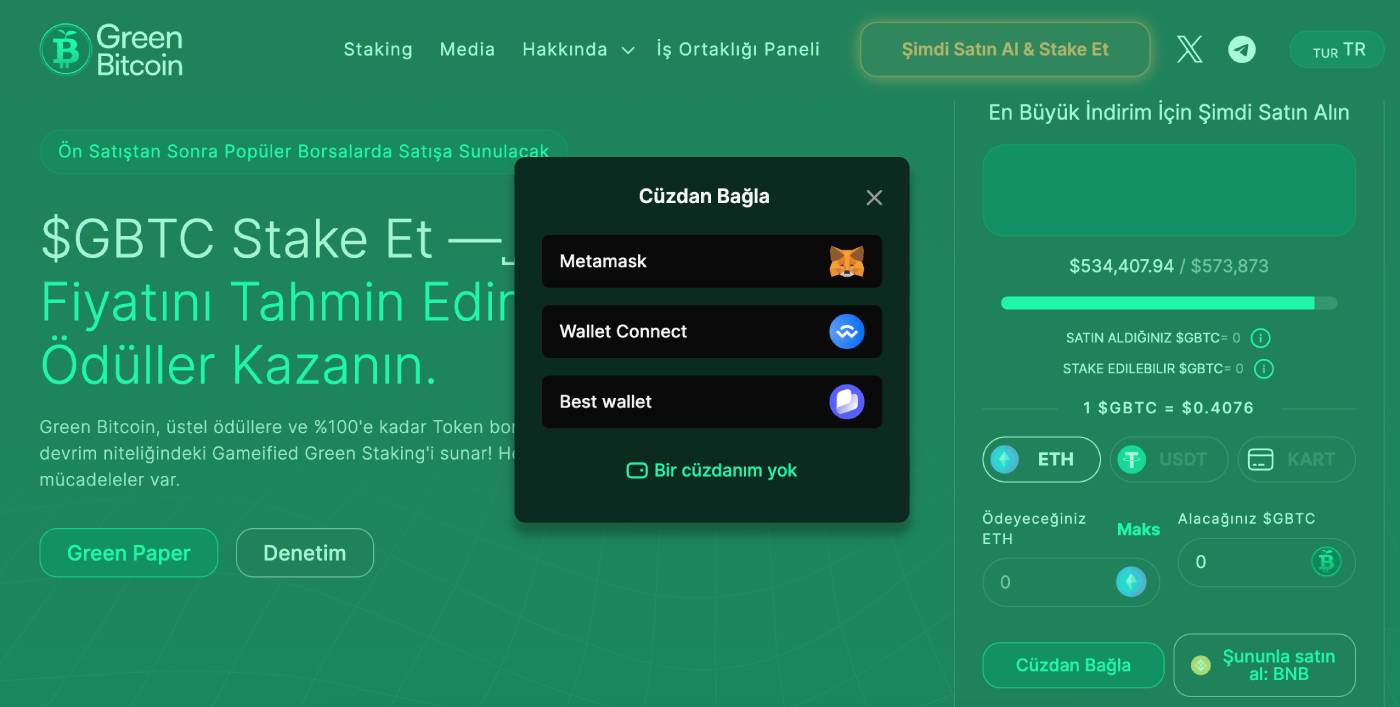Click the Maks link

pyautogui.click(x=1138, y=529)
